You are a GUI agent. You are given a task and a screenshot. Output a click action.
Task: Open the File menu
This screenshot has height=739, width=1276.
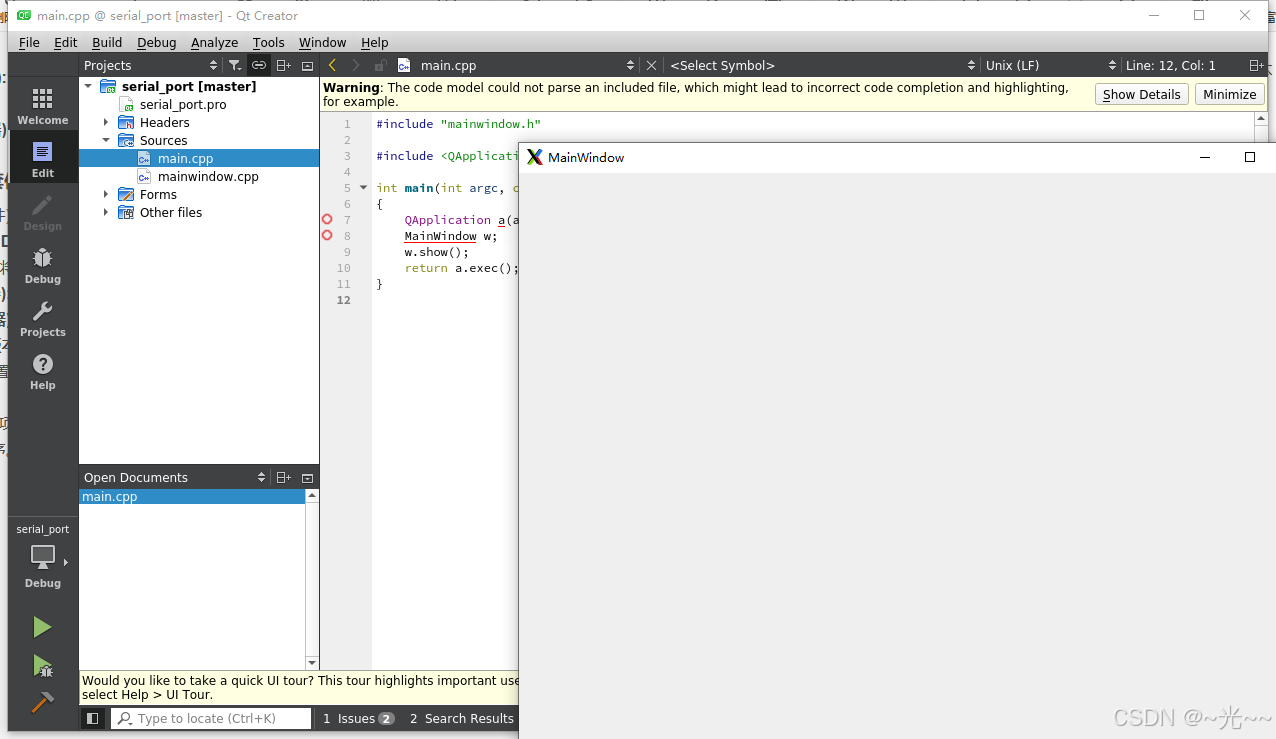29,42
